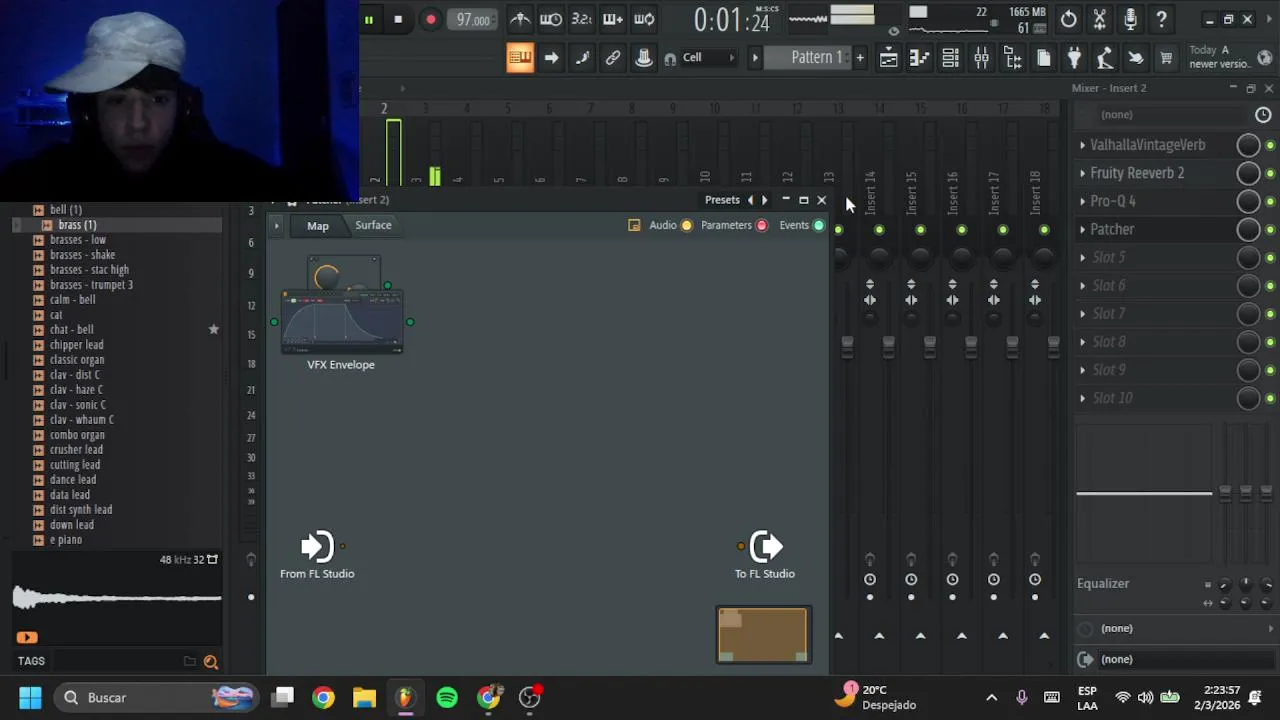Image resolution: width=1280 pixels, height=720 pixels.
Task: Open the Mixer view icon in the toolbar
Action: [x=981, y=58]
